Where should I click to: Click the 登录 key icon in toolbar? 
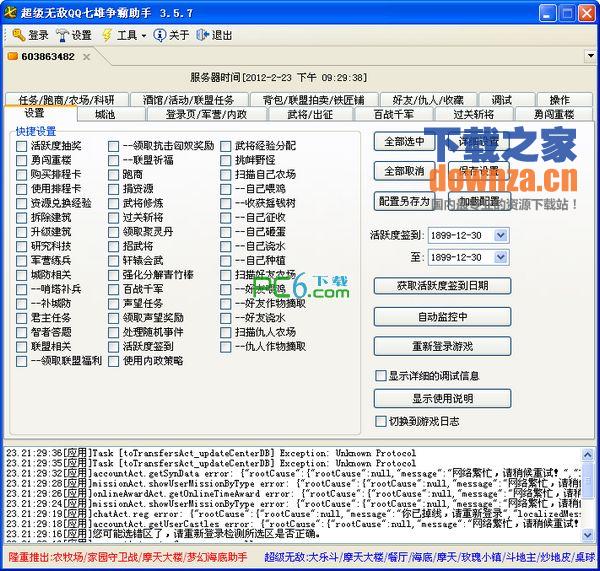[x=18, y=35]
